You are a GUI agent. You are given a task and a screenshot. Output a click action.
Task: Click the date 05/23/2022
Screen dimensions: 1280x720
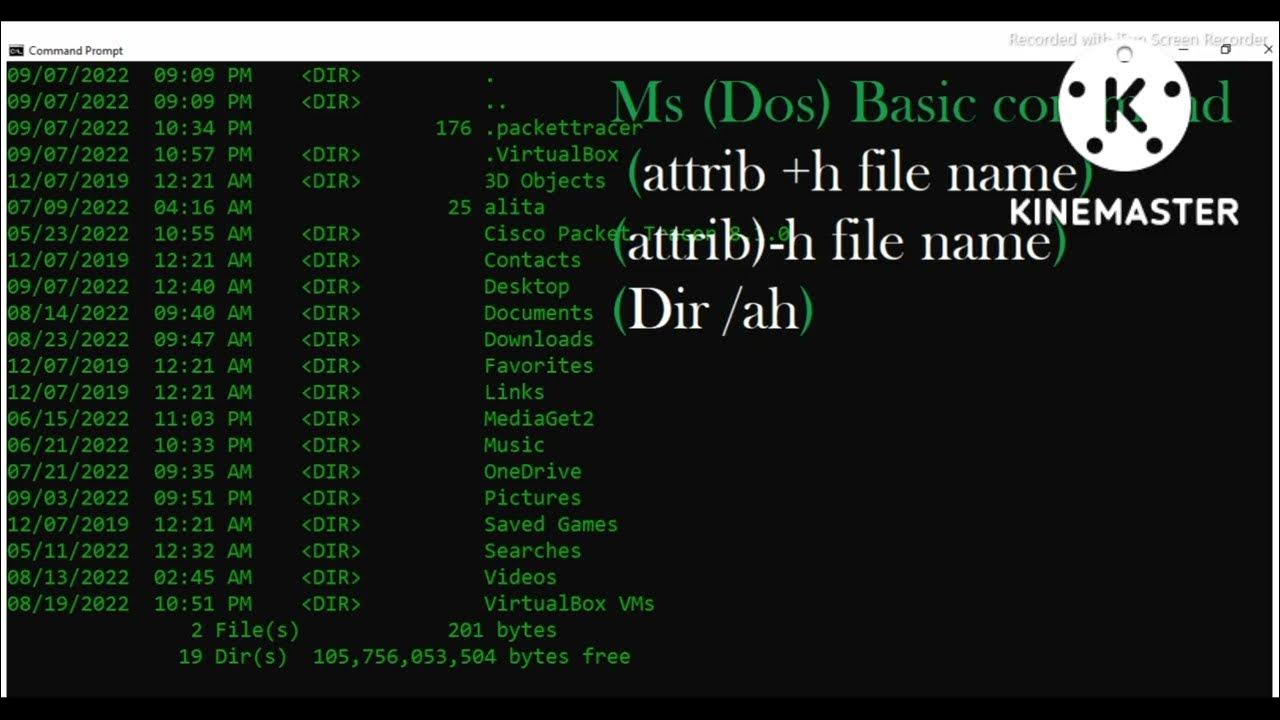[x=68, y=234]
